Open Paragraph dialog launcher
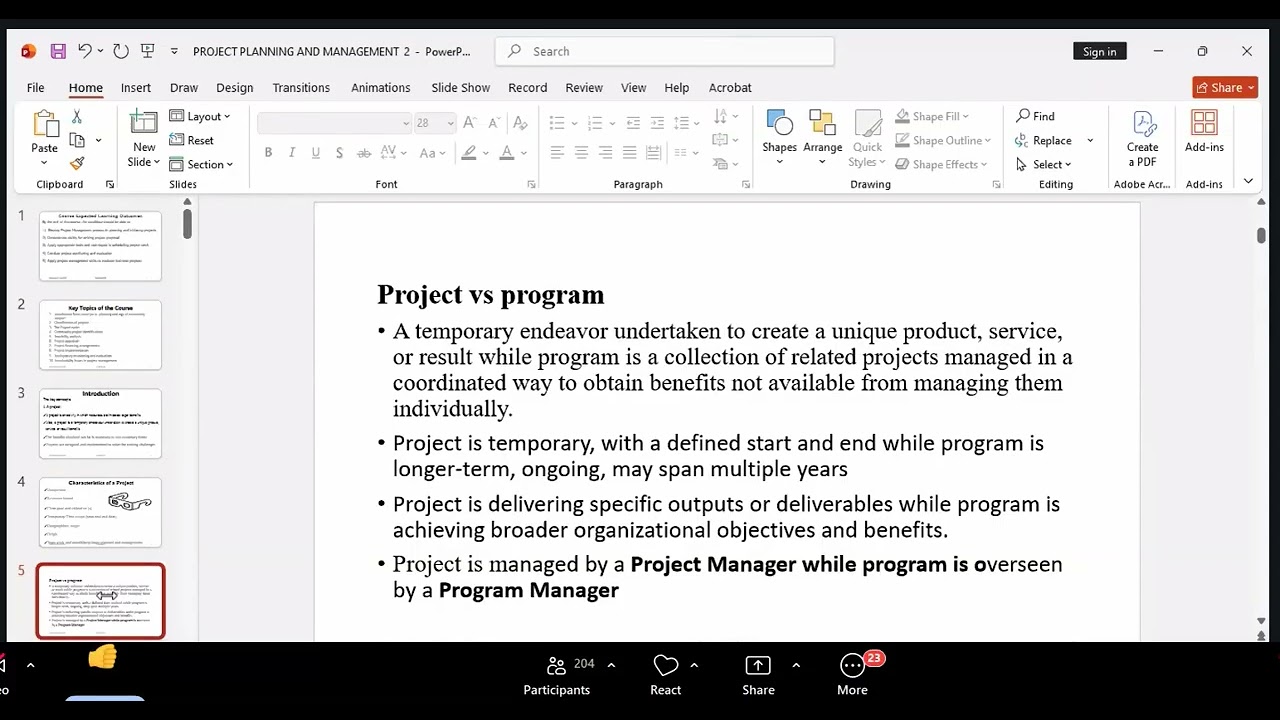Screen dimensions: 1280x720 point(746,185)
